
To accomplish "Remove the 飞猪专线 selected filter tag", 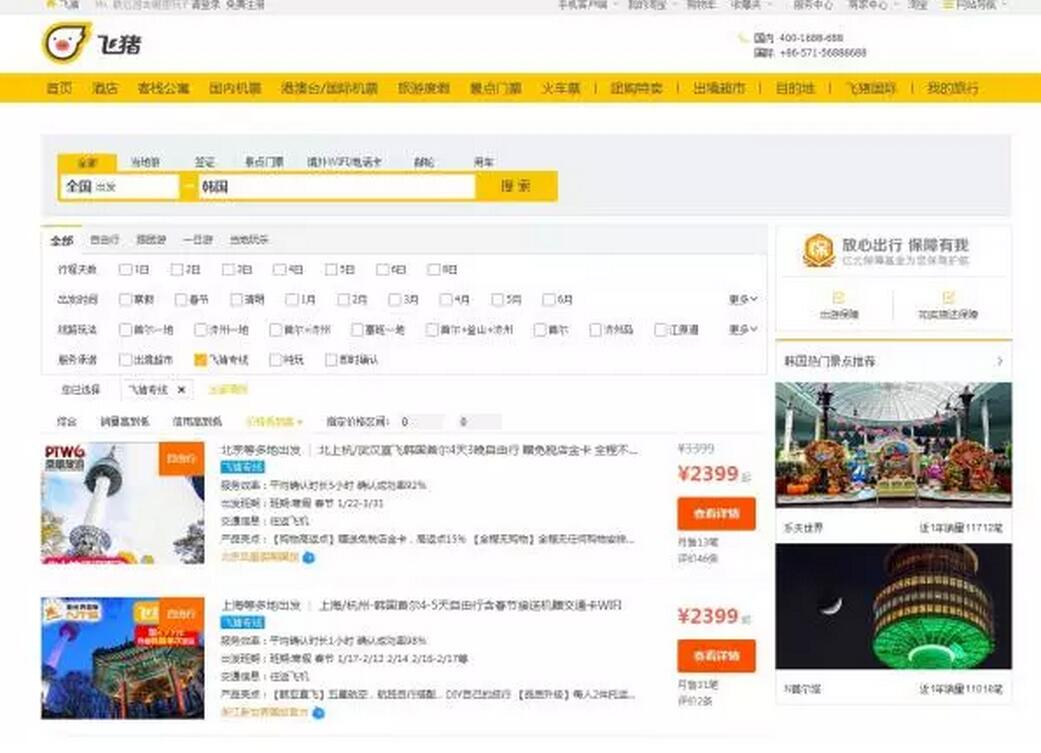I will 181,390.
